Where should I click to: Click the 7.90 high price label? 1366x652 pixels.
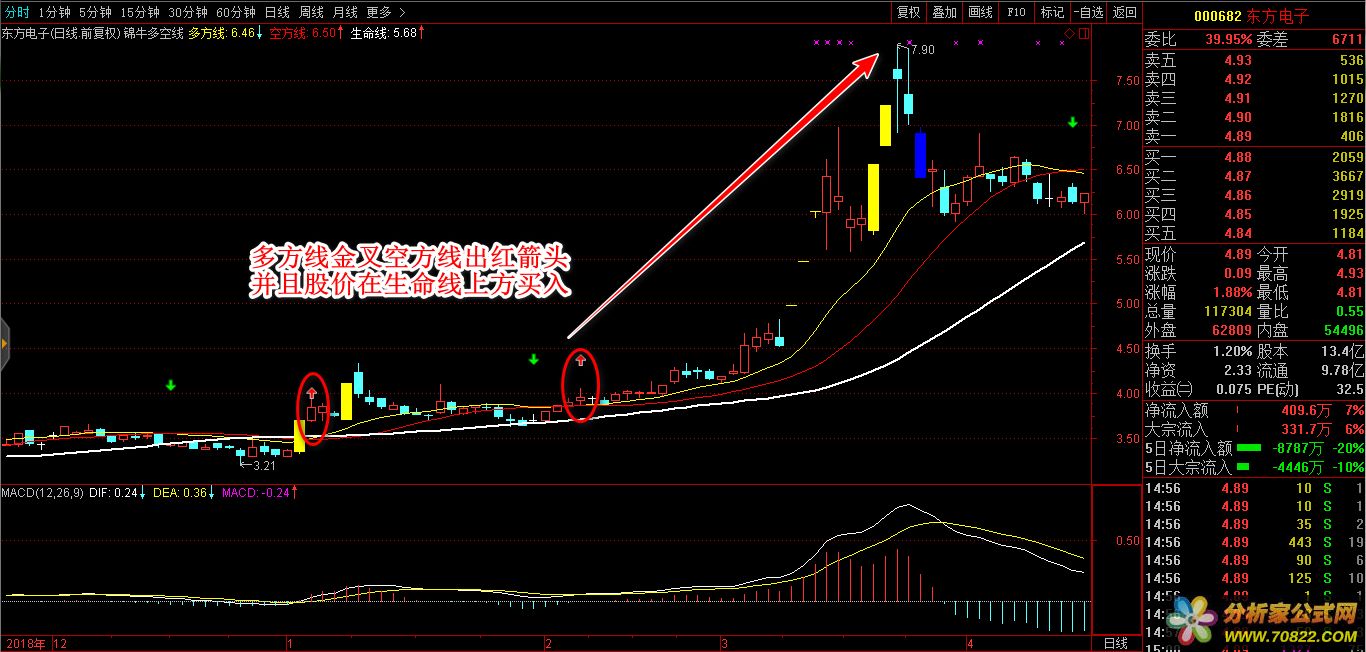coord(923,50)
